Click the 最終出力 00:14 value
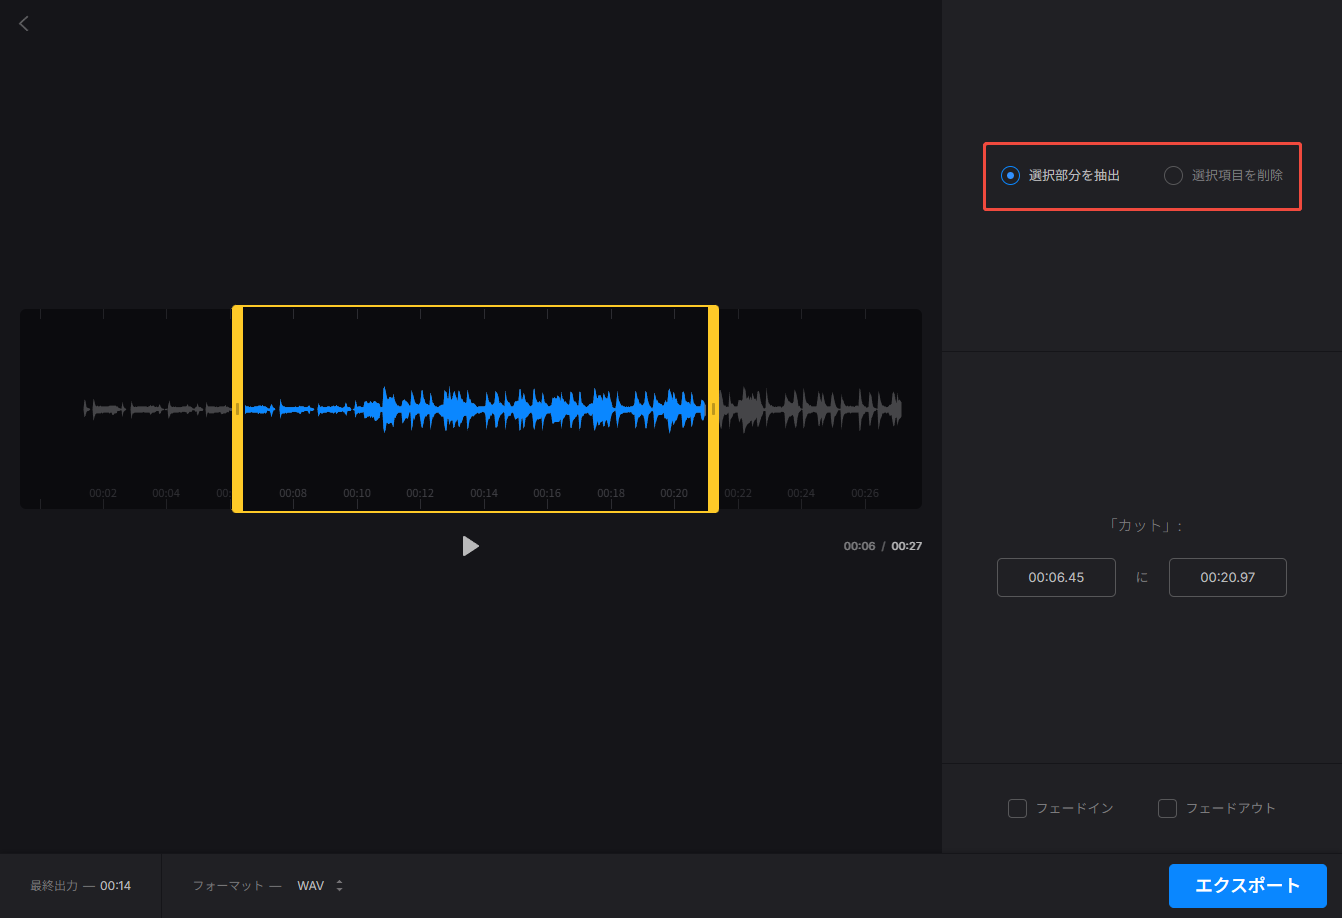Image resolution: width=1342 pixels, height=918 pixels. tap(115, 886)
